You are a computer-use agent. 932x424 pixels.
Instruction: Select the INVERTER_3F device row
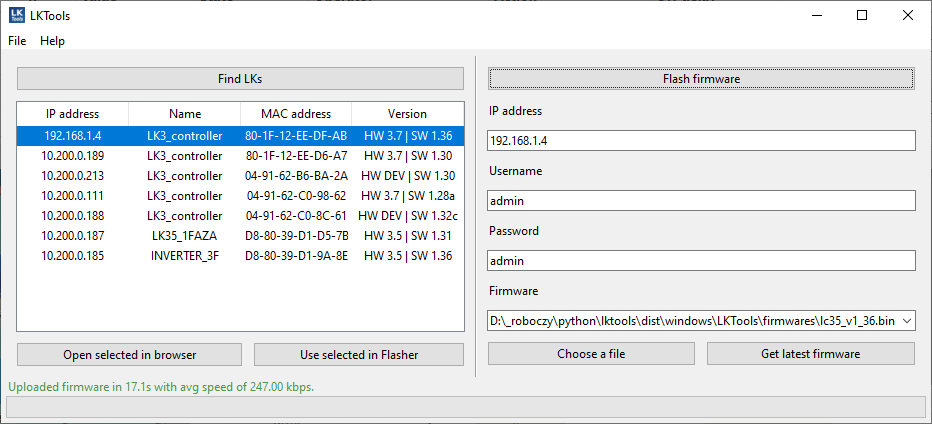tap(240, 256)
